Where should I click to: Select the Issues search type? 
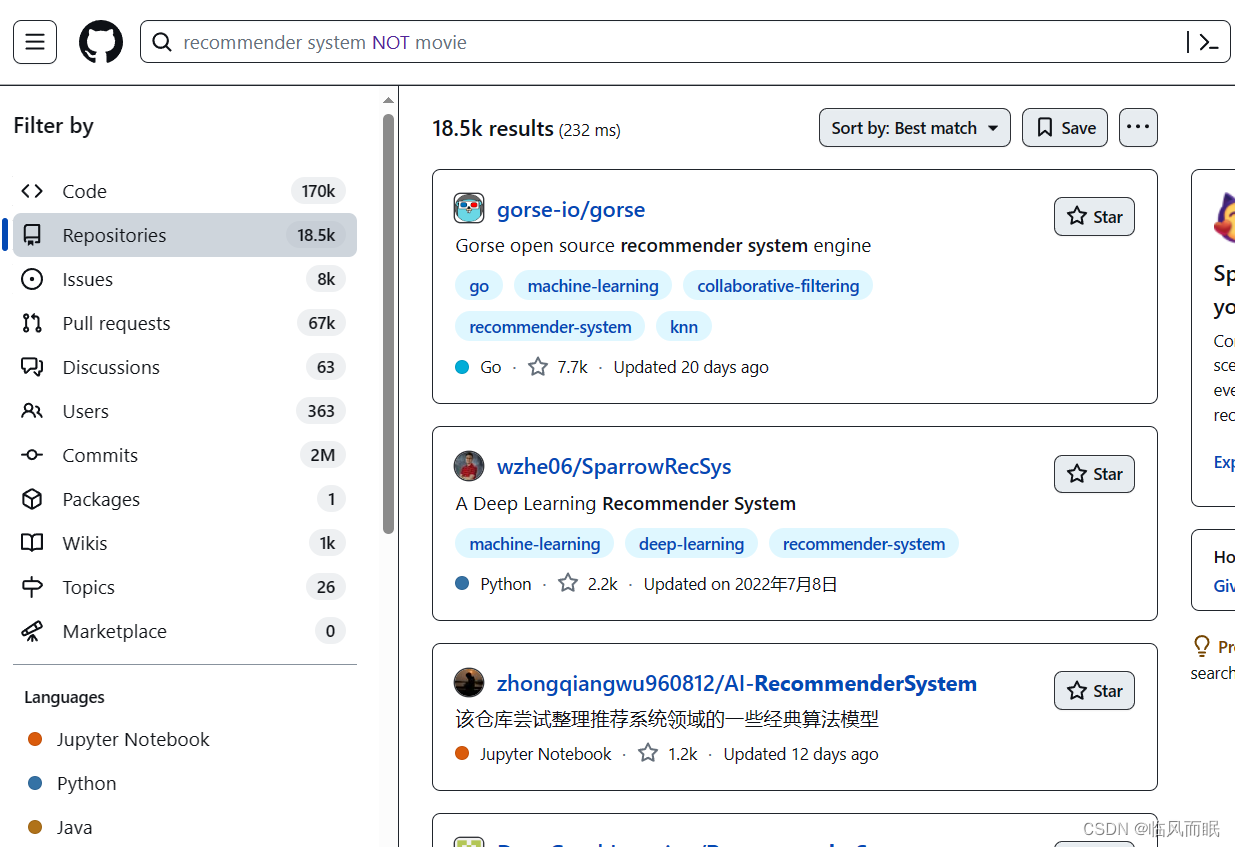coord(185,279)
